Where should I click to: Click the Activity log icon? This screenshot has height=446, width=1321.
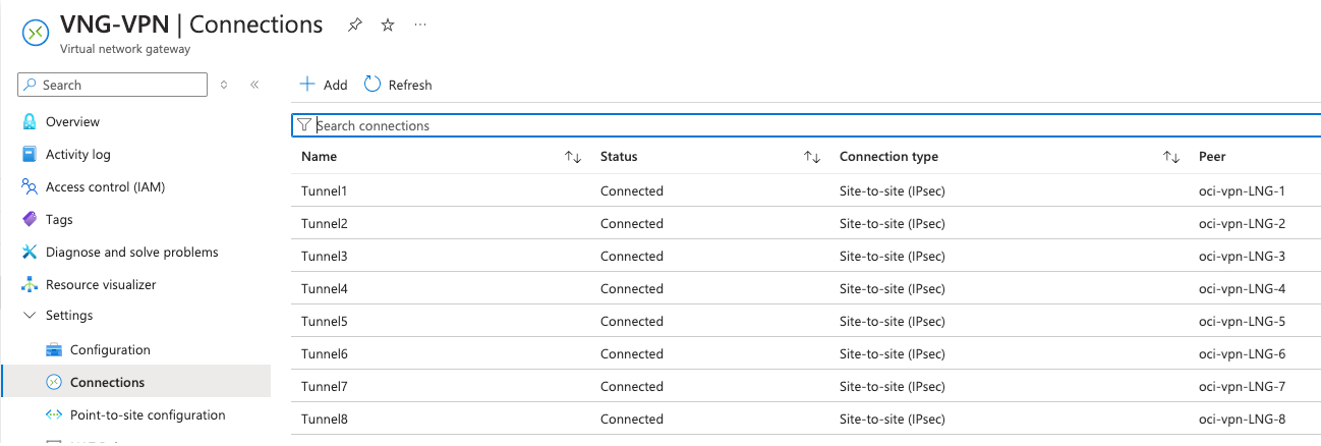point(29,154)
